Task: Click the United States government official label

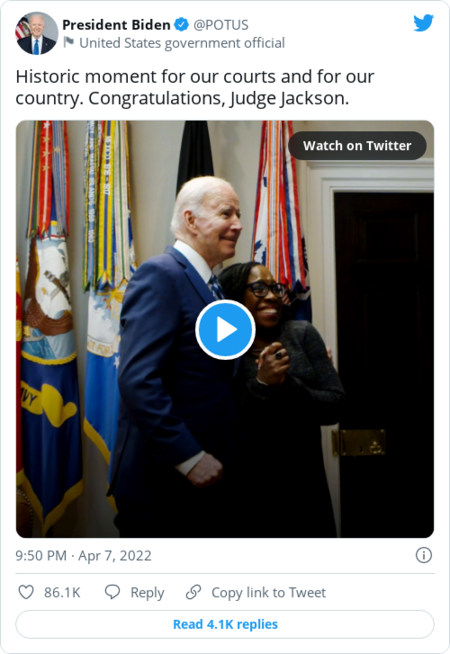Action: (x=182, y=43)
